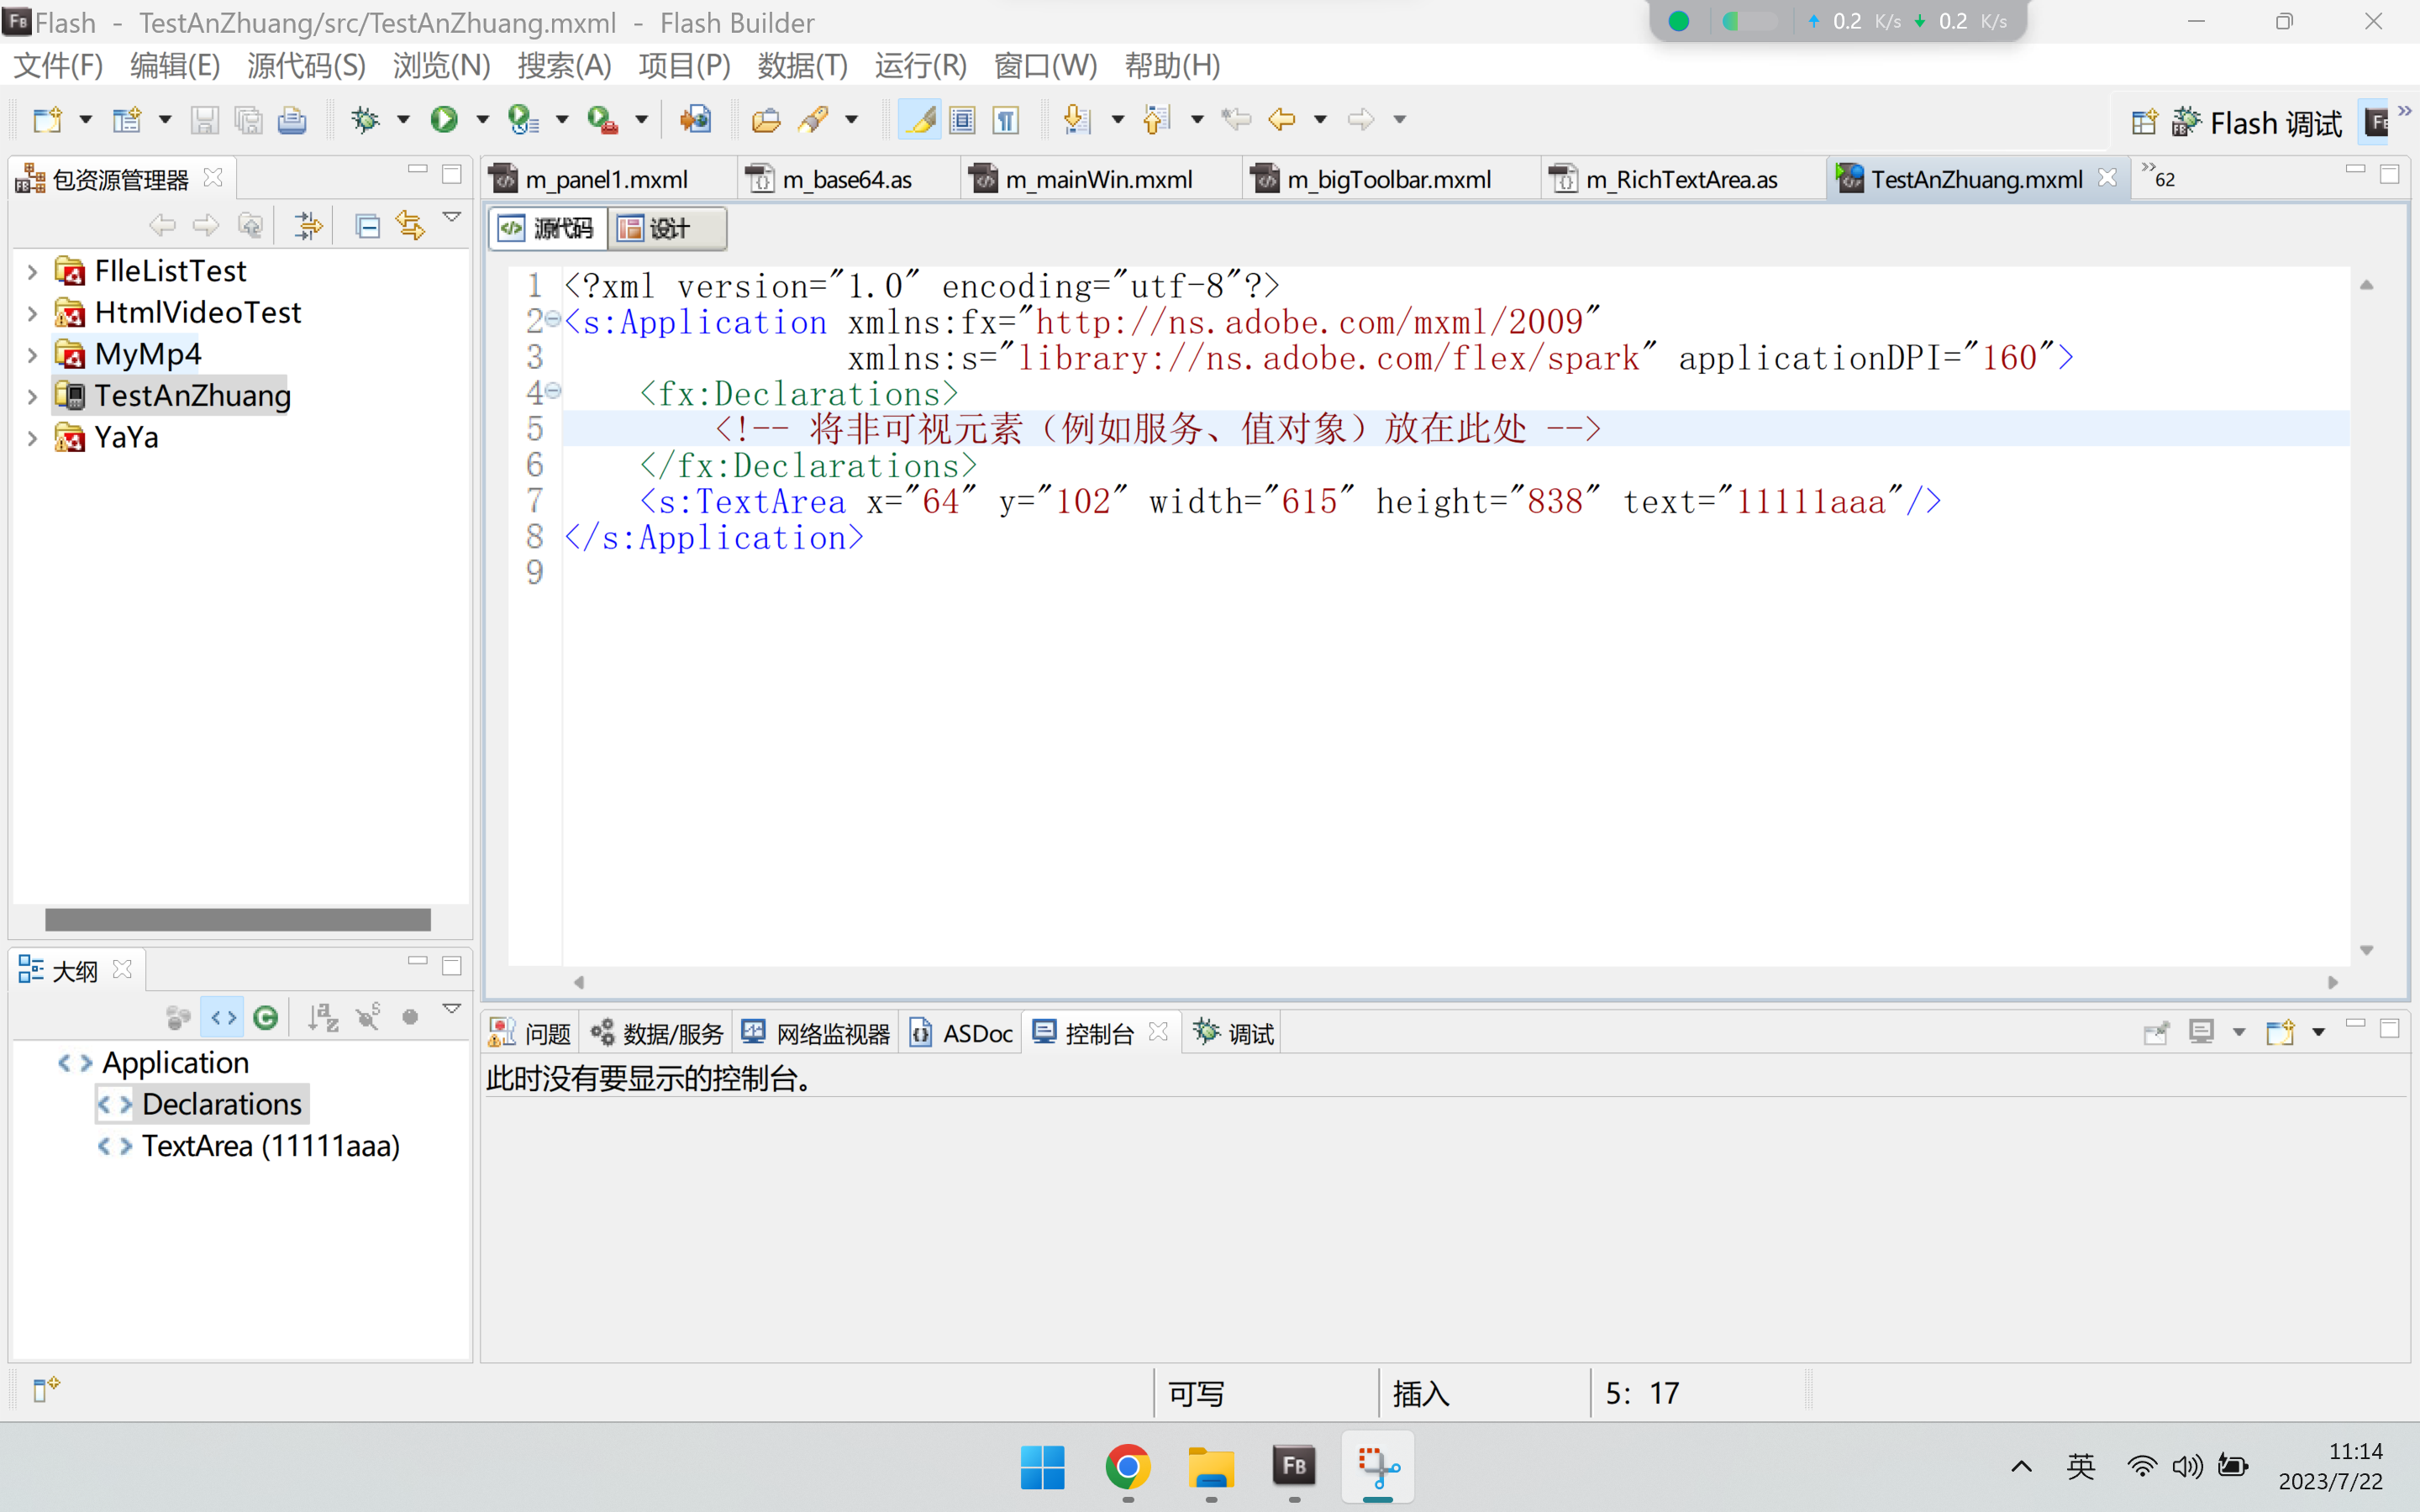Screen dimensions: 2420x1512
Task: Click the Print icon in toolbar
Action: tap(291, 120)
